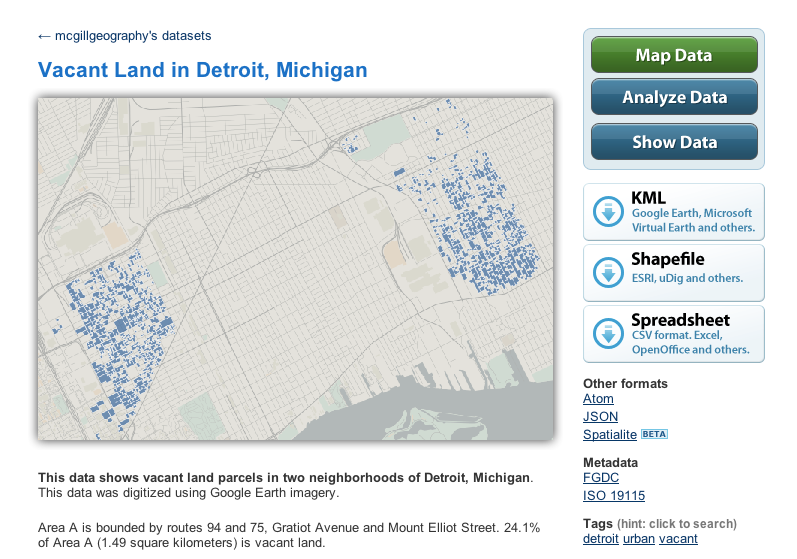Click the Detroit vacant land map preview
Viewport: 797px width, 559px height.
(295, 268)
